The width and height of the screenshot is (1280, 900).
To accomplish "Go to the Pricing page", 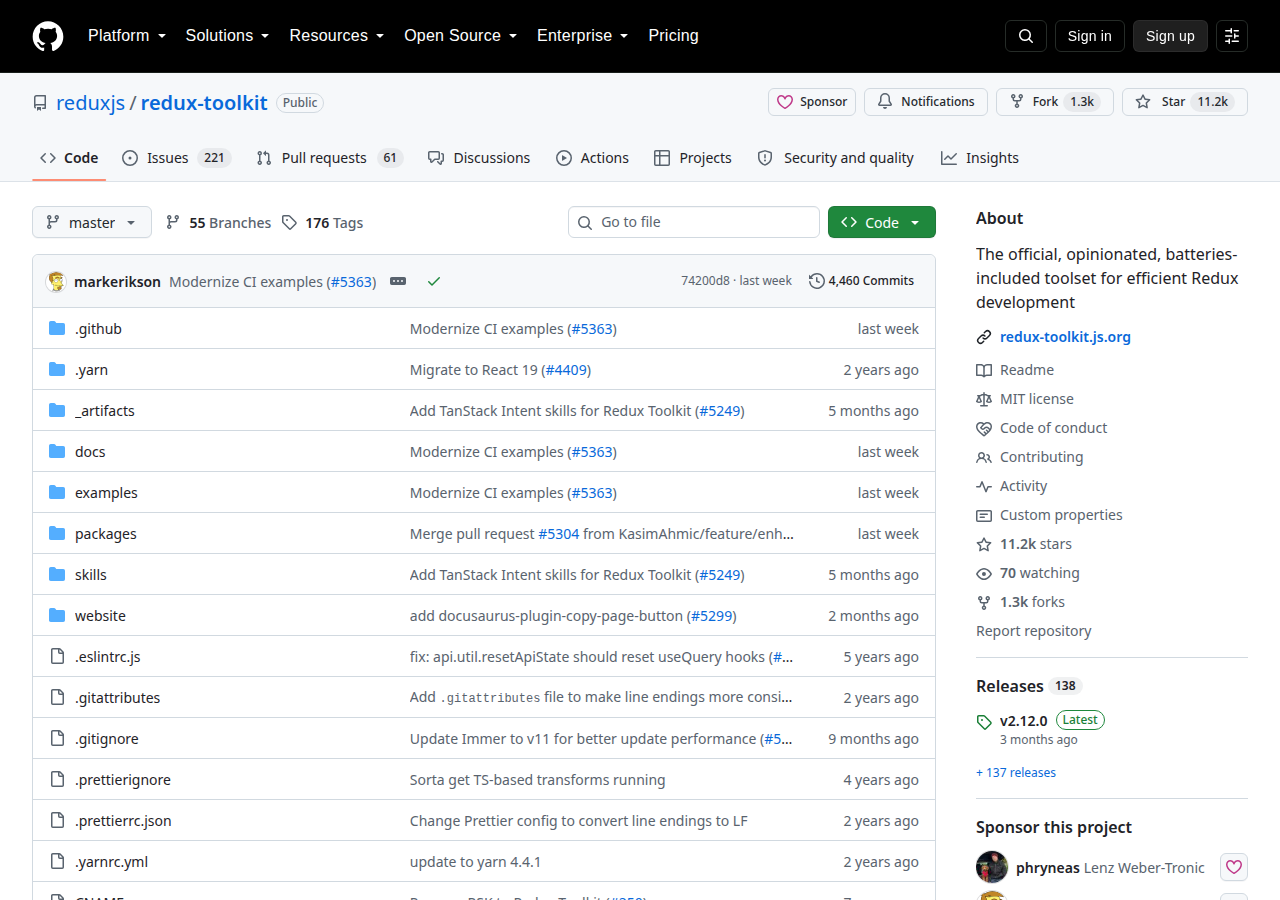I will 674,36.
